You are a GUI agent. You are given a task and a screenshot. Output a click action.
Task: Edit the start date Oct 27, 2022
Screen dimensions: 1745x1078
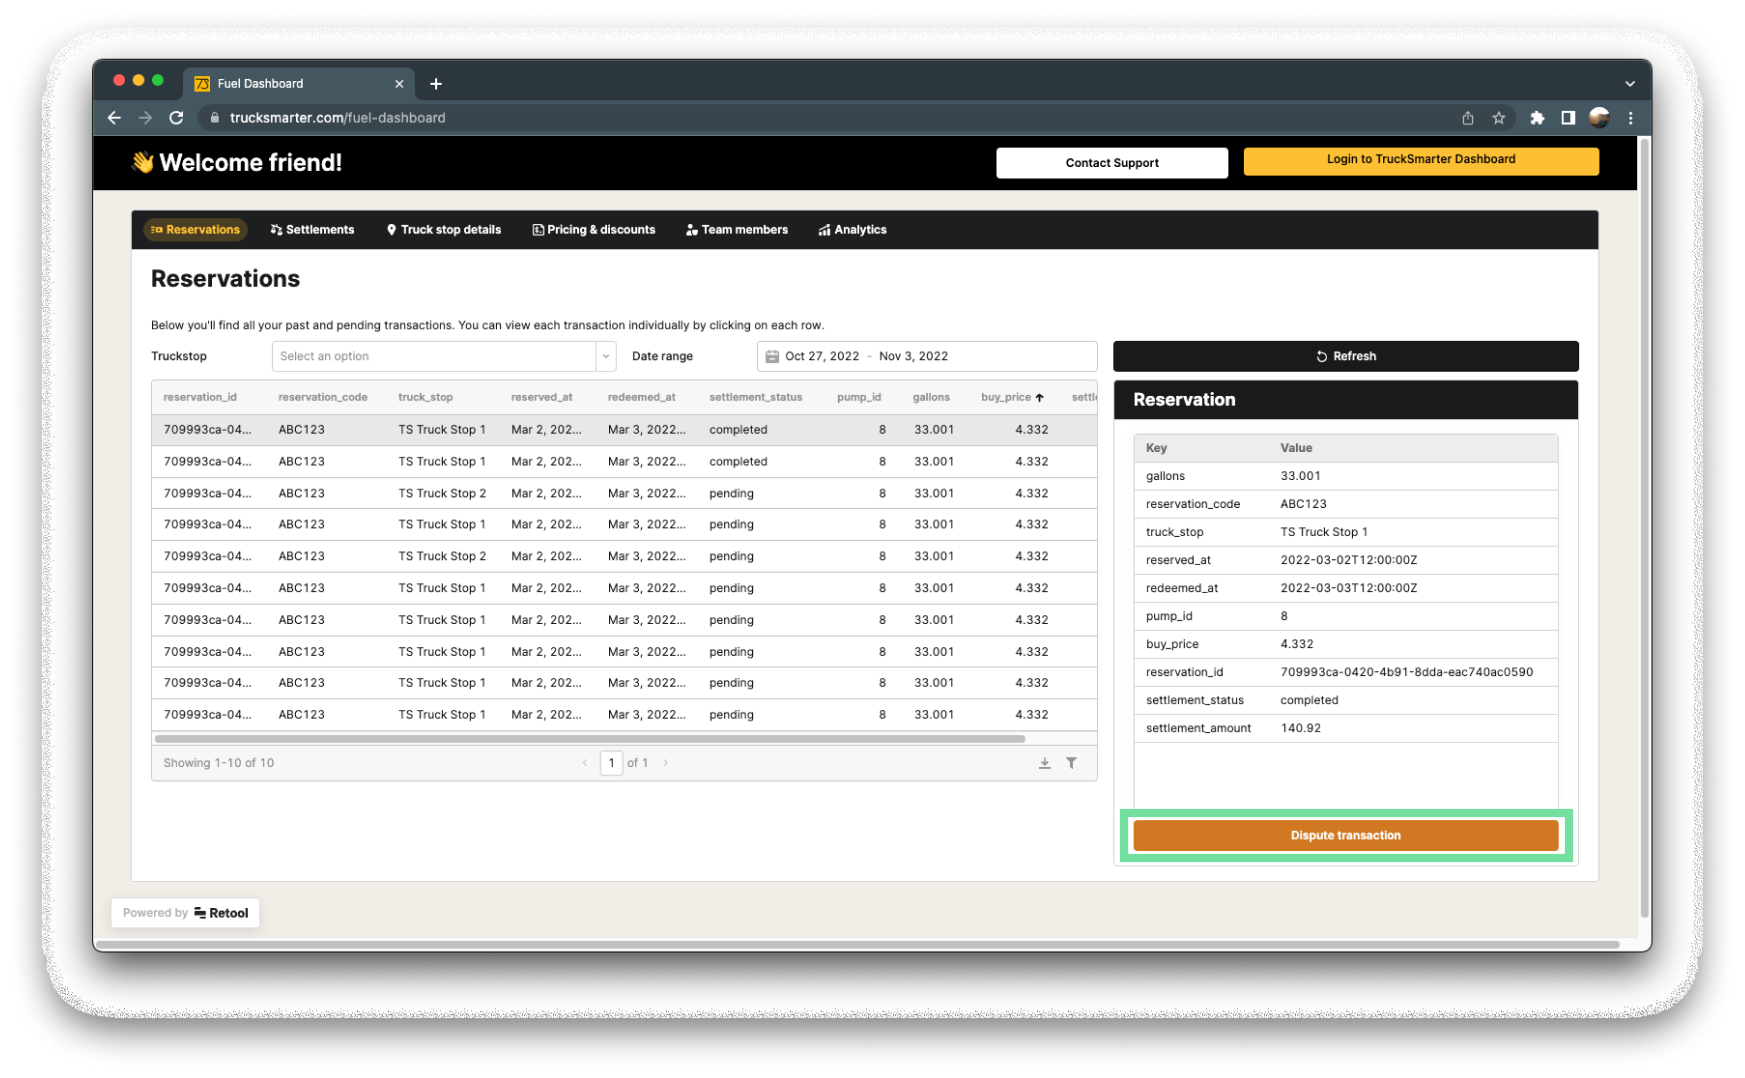822,356
